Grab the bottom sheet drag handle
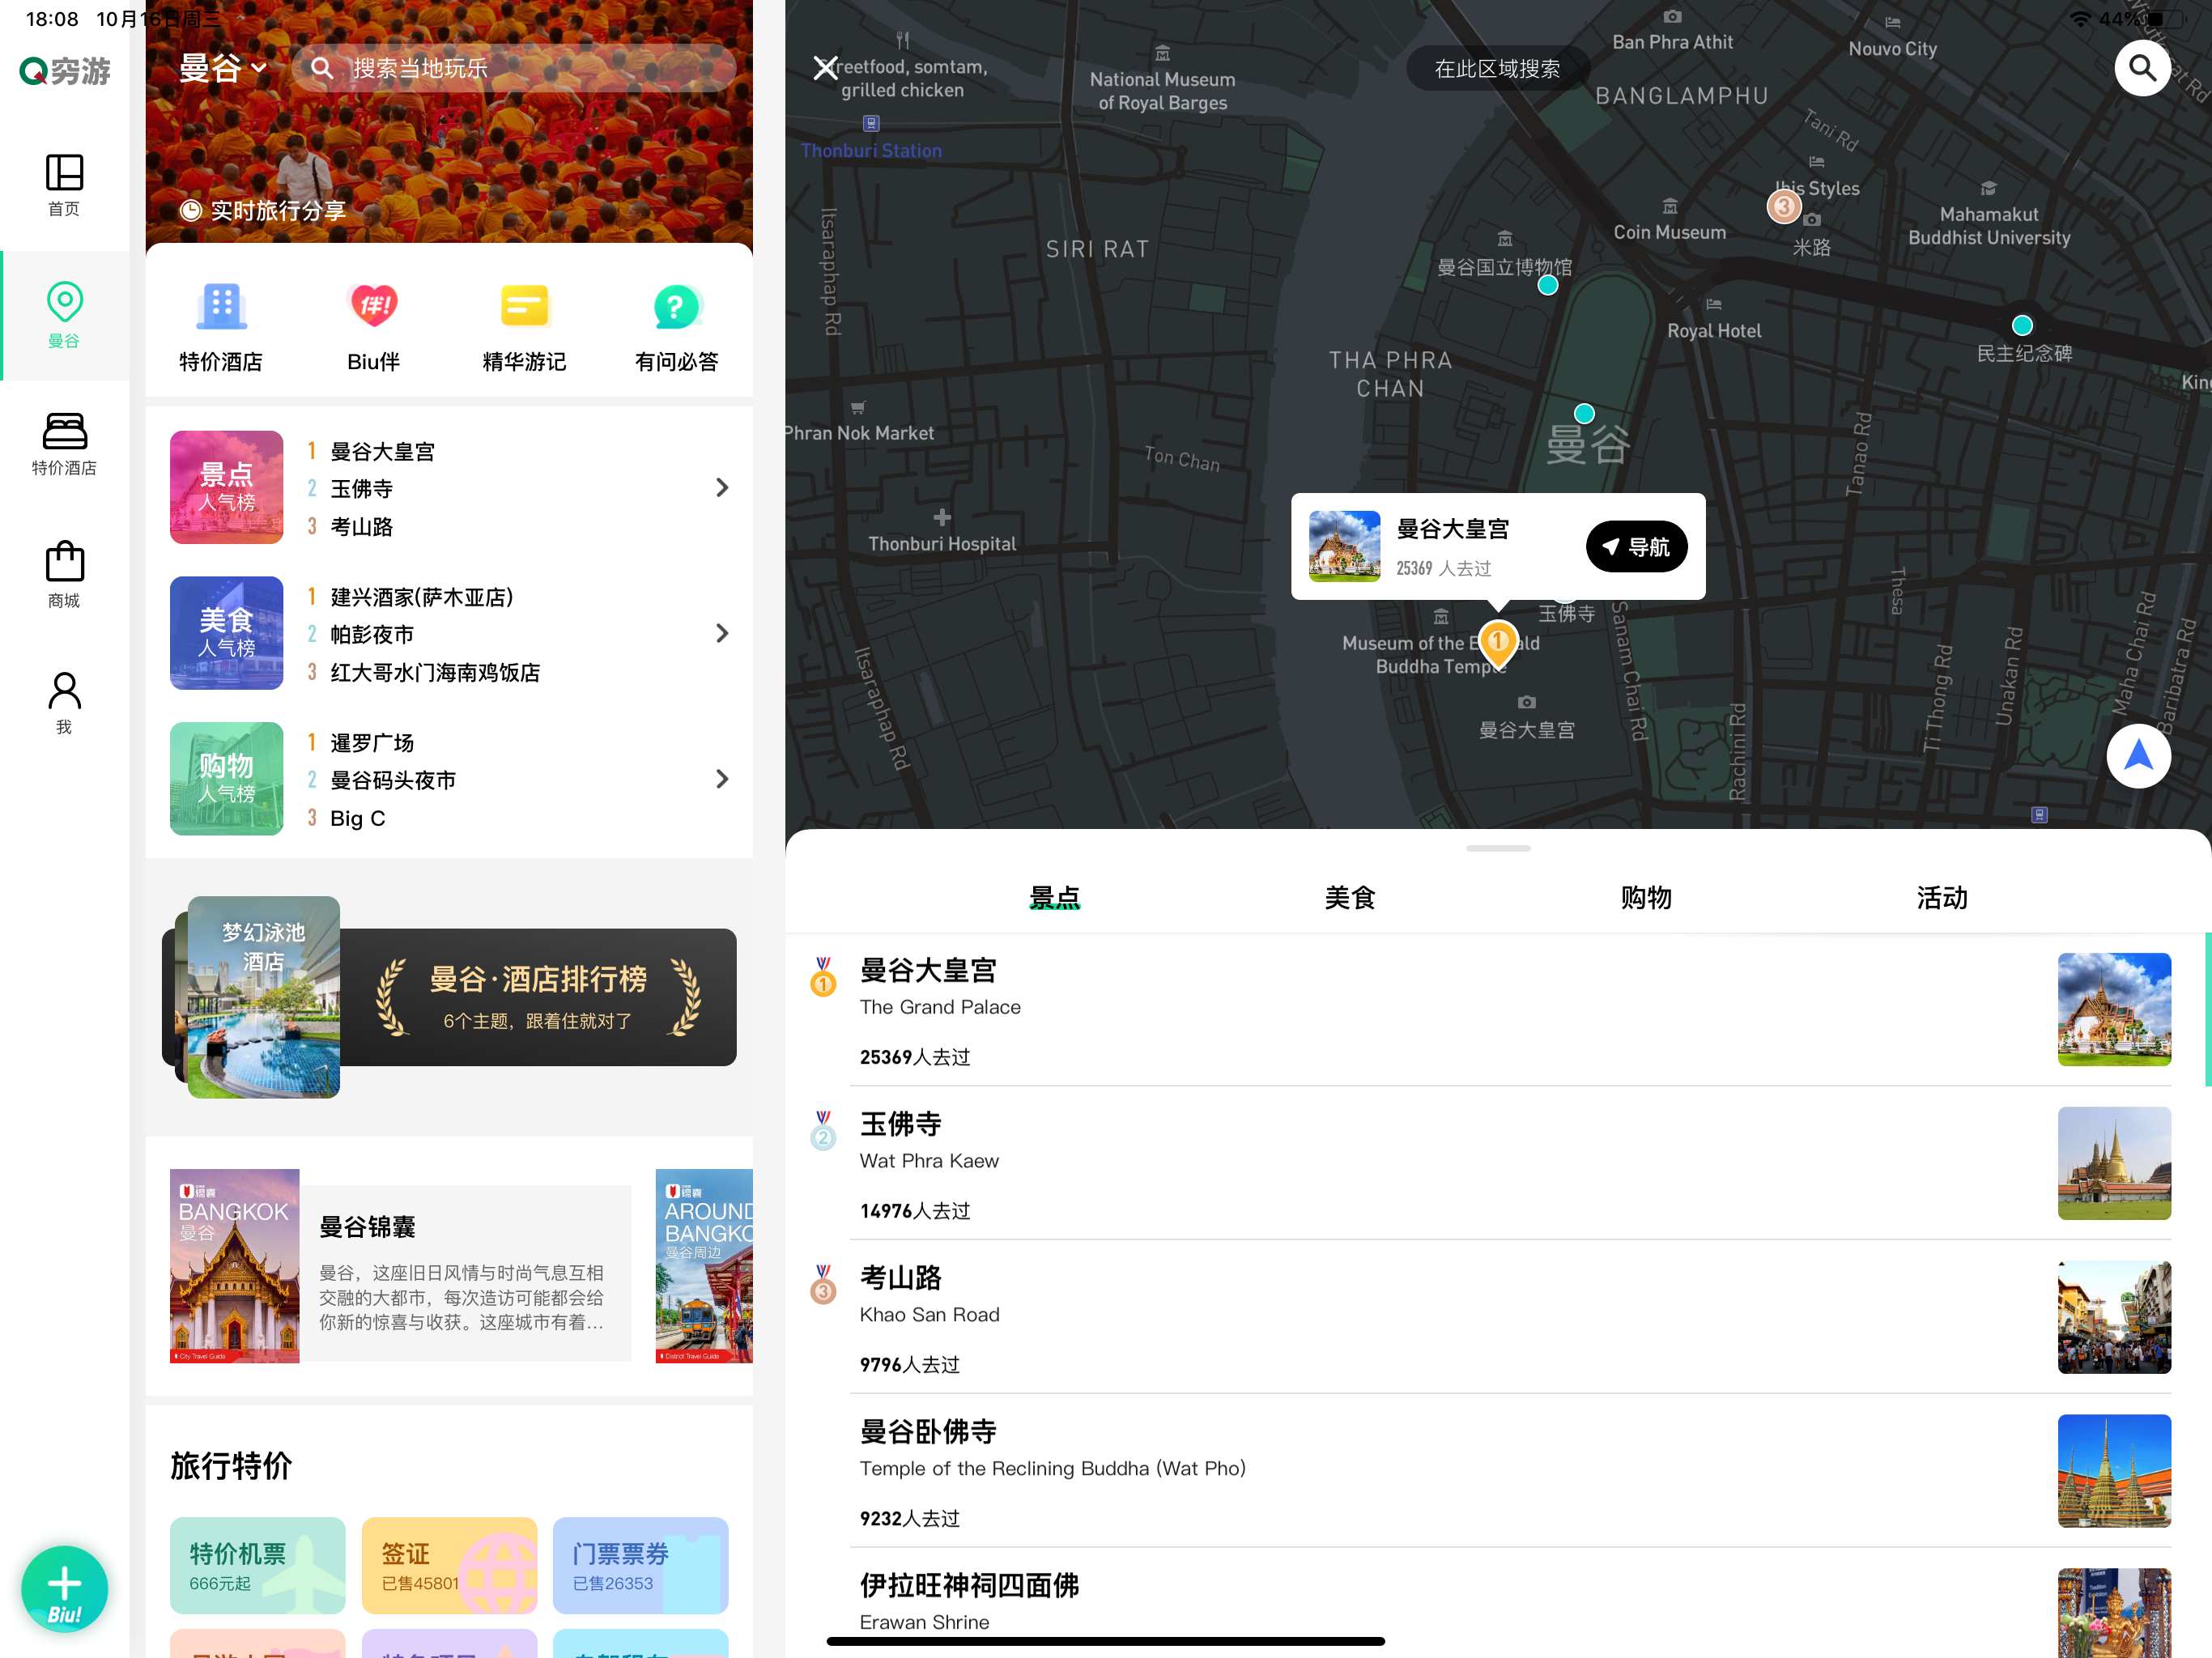The width and height of the screenshot is (2212, 1658). click(1498, 848)
